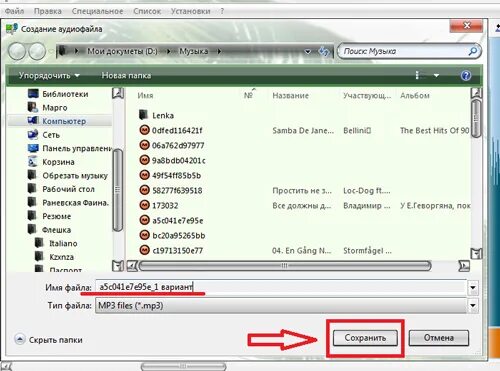500x371 pixels.
Task: Click the 49f54ff85b5b file icon
Action: 144,175
